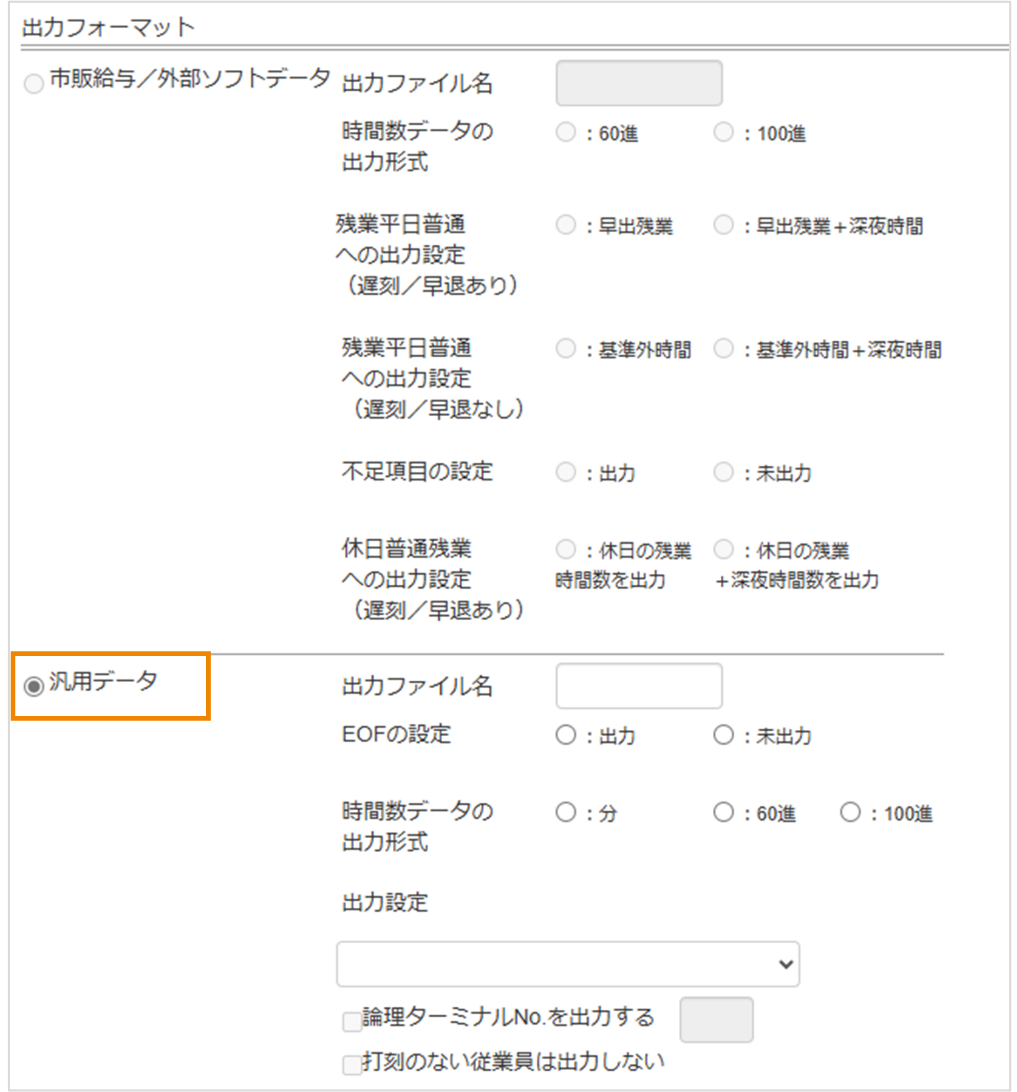The image size is (1017, 1092).
Task: Enable the 論理ターミナルNo.を出力する checkbox
Action: 350,1020
